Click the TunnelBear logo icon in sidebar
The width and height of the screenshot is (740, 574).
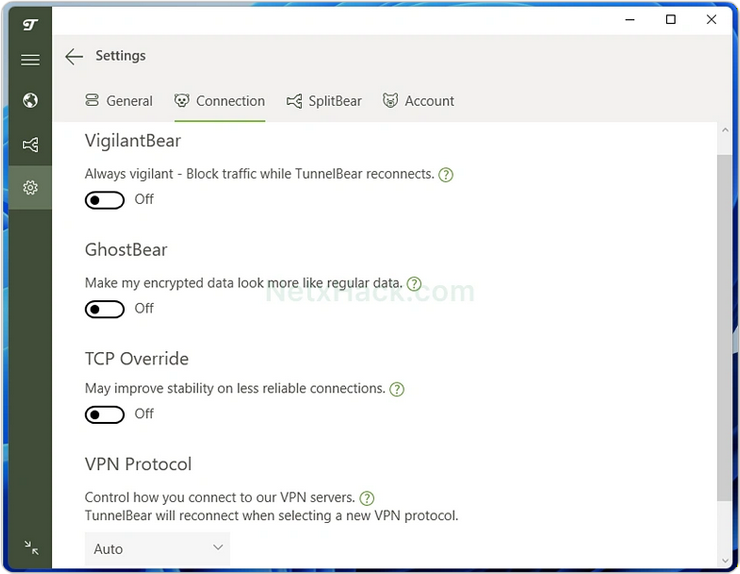point(30,24)
